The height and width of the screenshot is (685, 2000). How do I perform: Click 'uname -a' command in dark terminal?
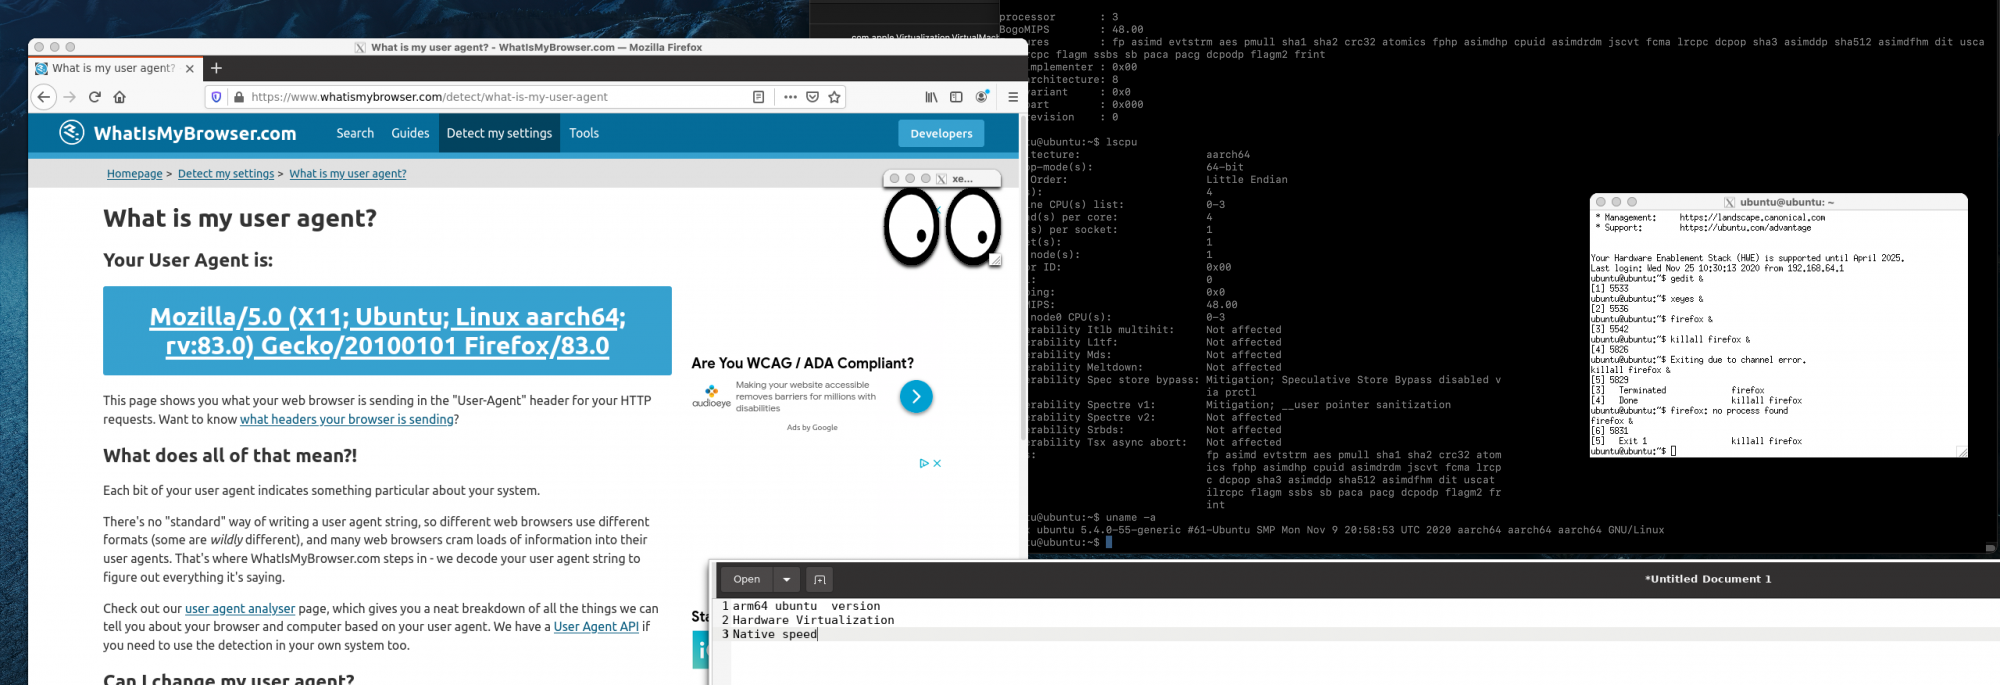1131,518
